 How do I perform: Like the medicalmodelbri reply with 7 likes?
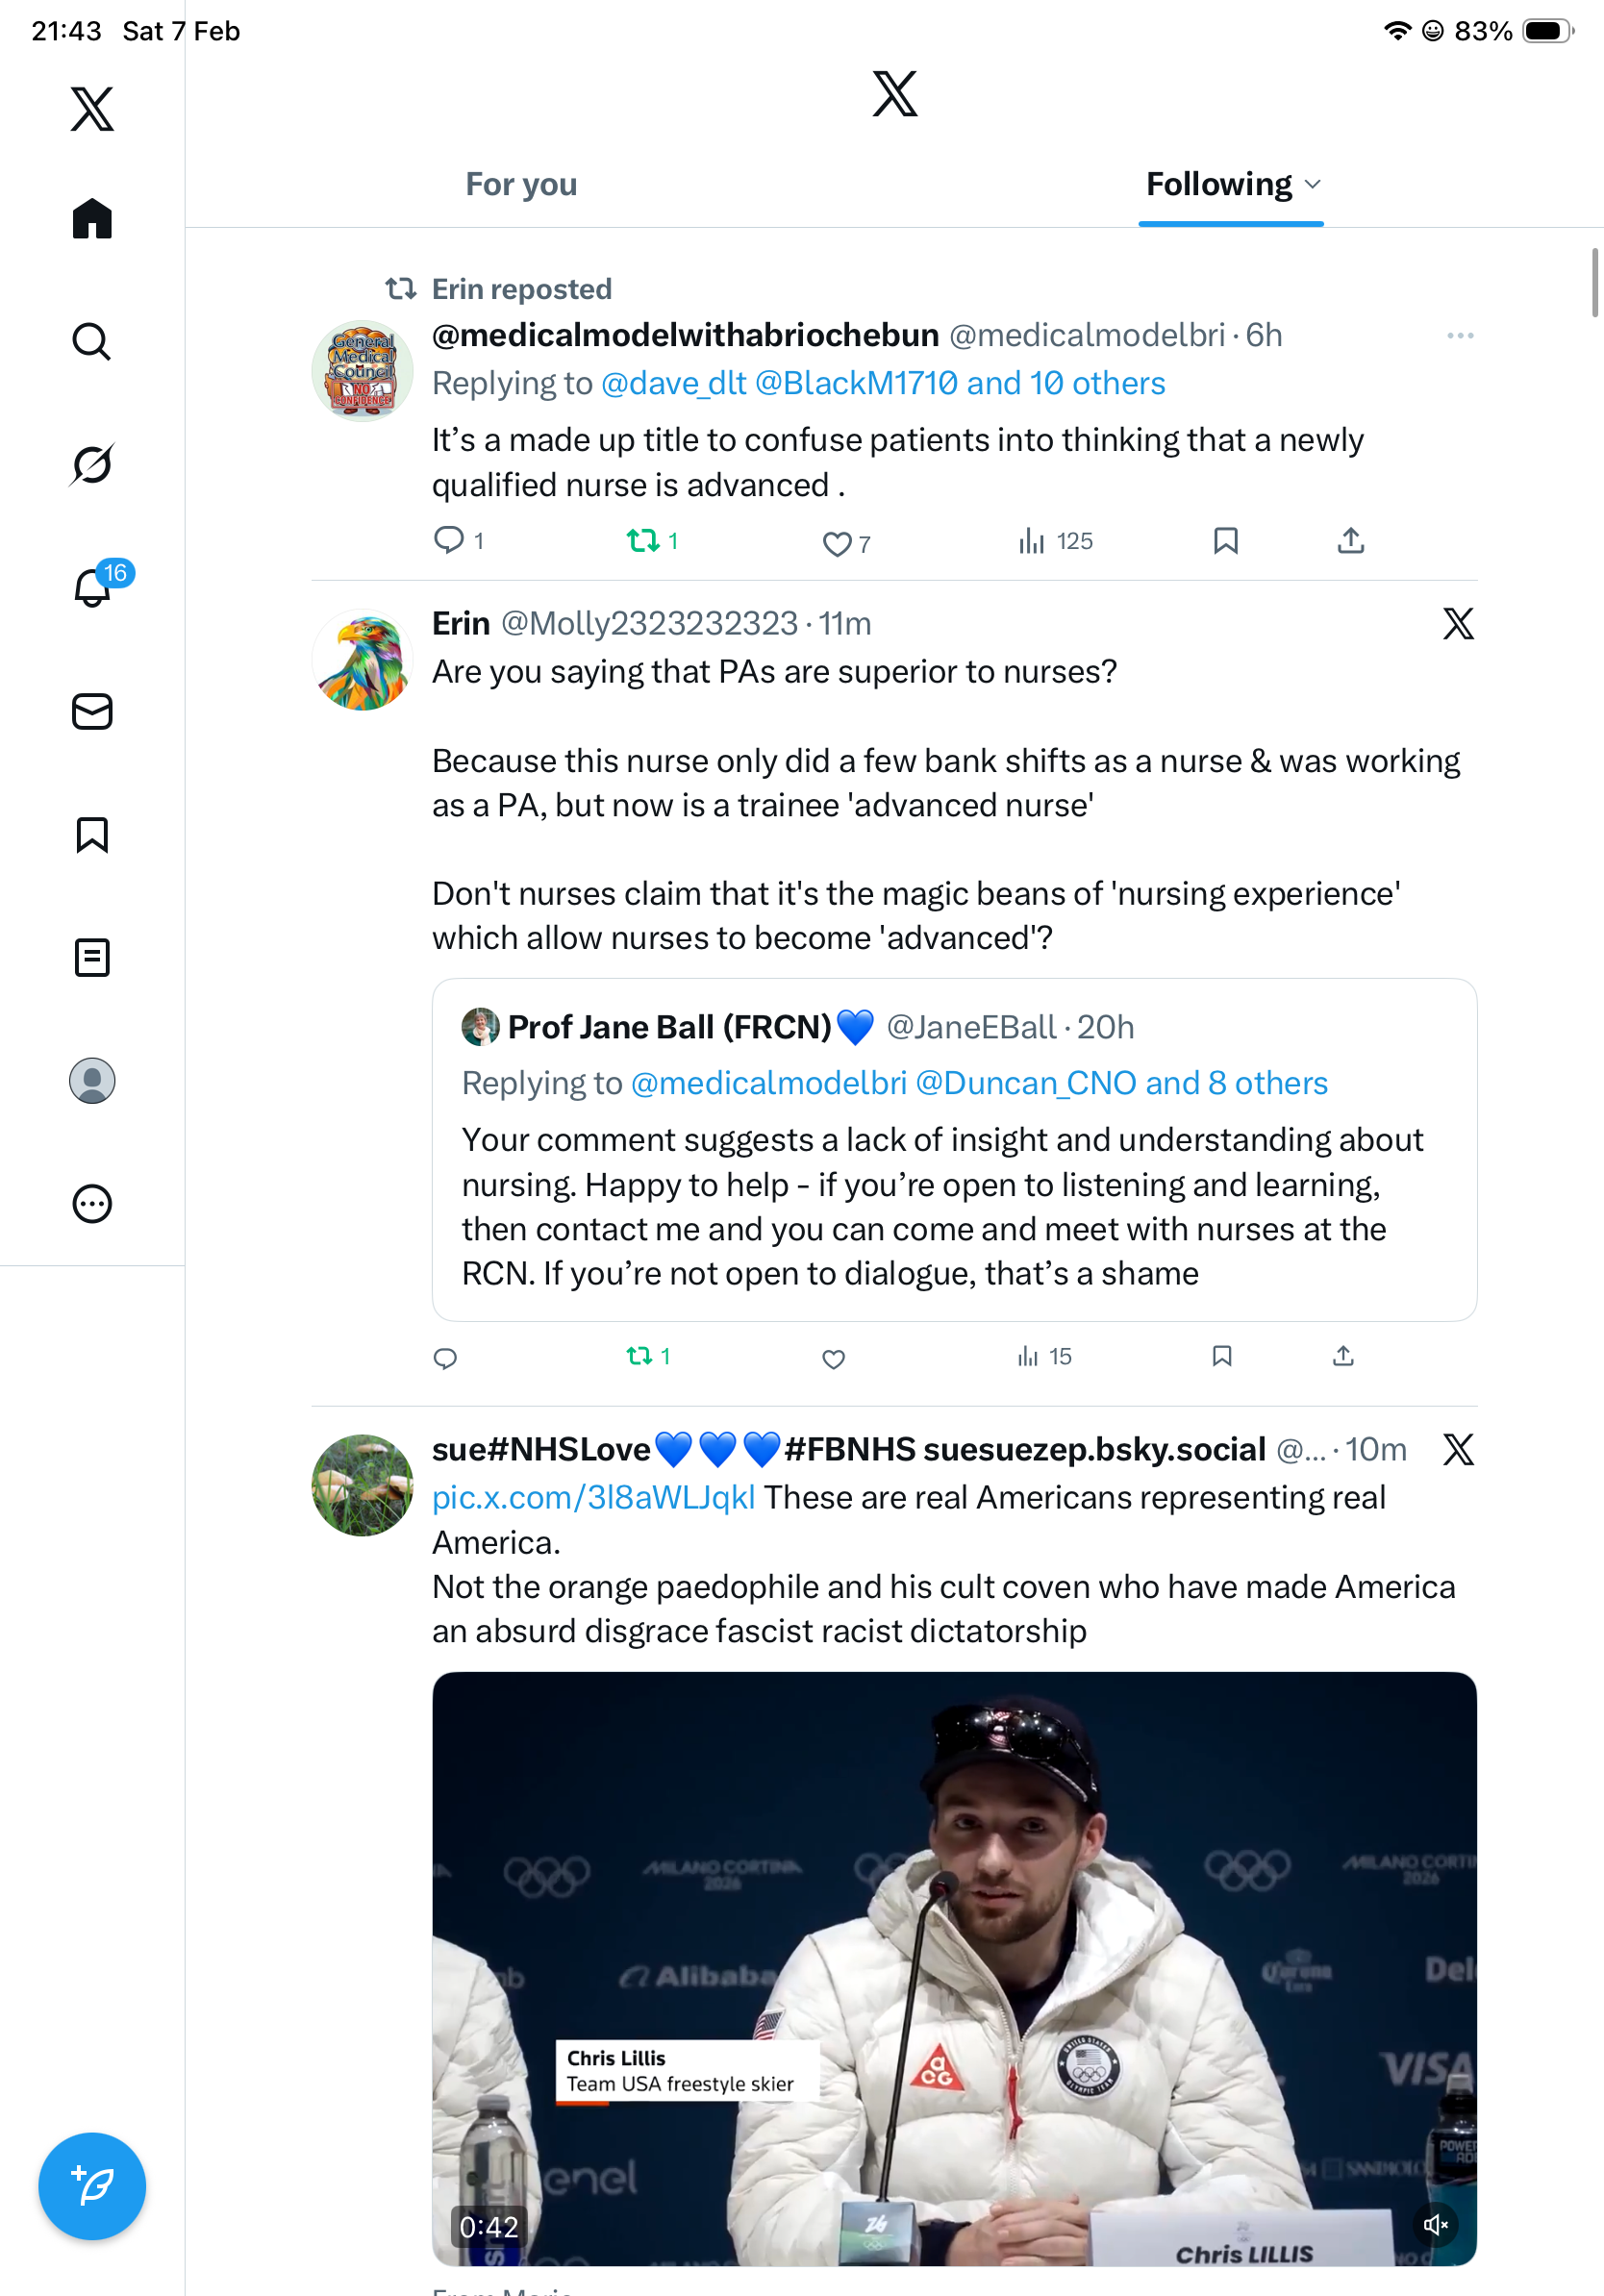point(836,543)
